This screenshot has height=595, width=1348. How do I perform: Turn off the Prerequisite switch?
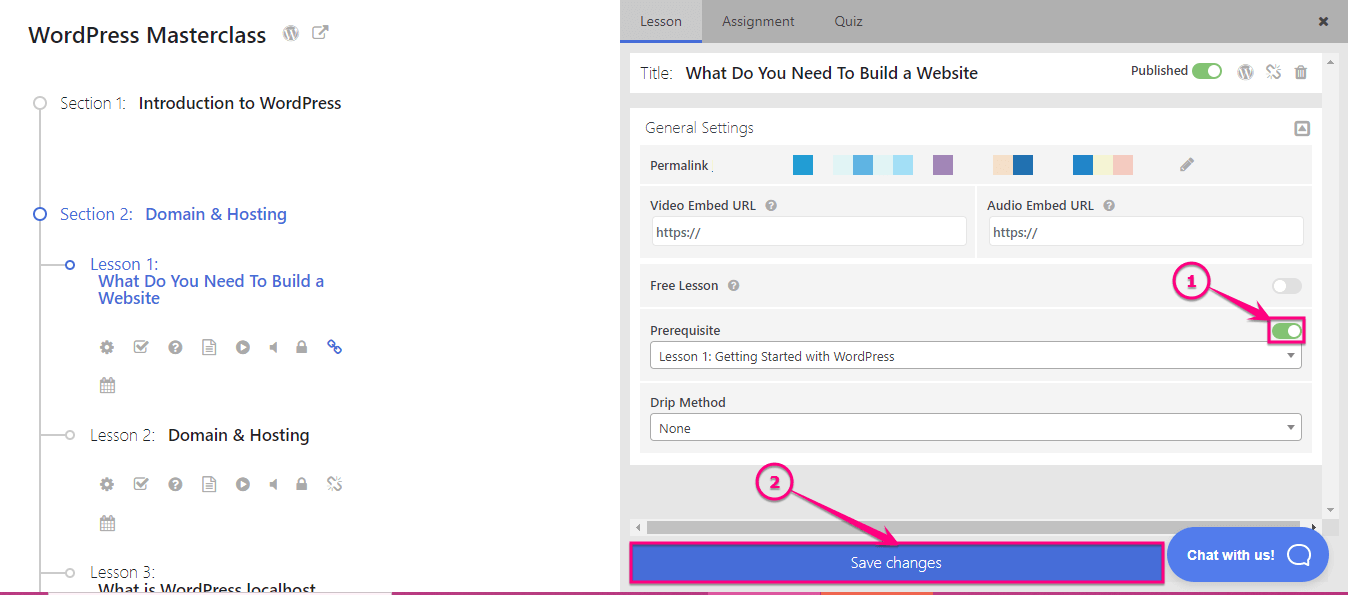coord(1287,330)
